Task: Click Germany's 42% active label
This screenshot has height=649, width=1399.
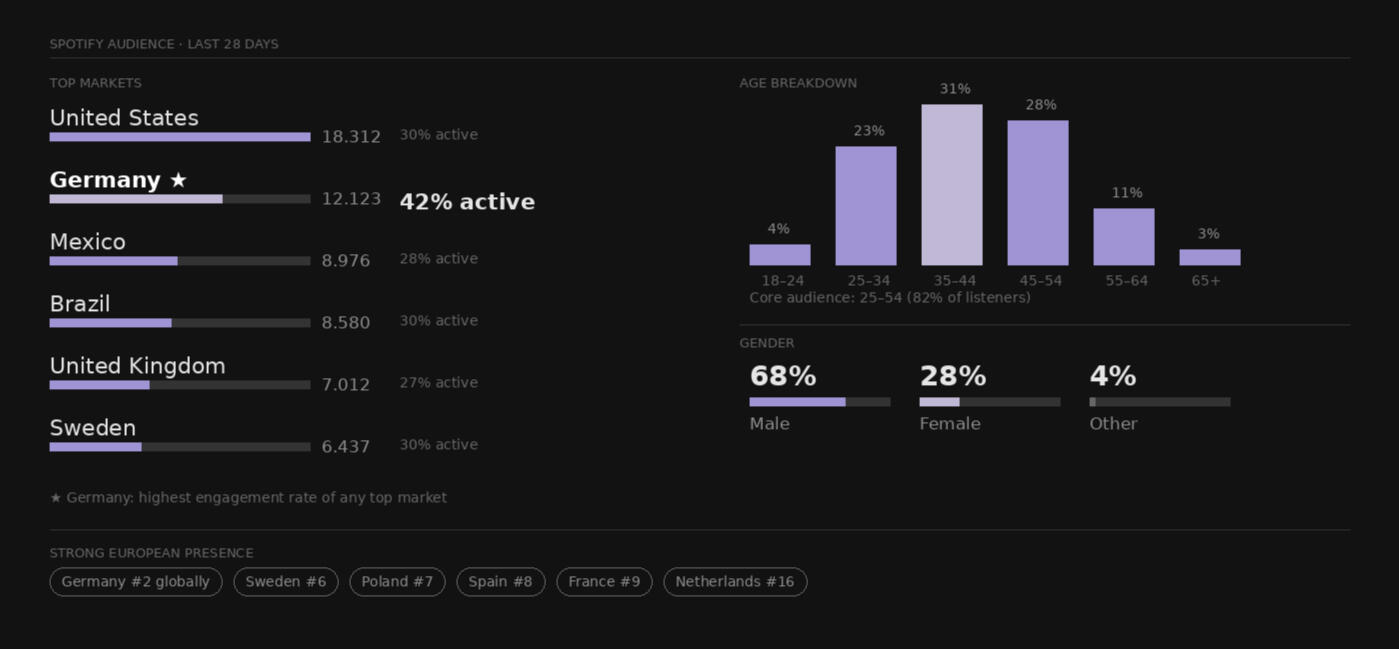Action: click(467, 202)
